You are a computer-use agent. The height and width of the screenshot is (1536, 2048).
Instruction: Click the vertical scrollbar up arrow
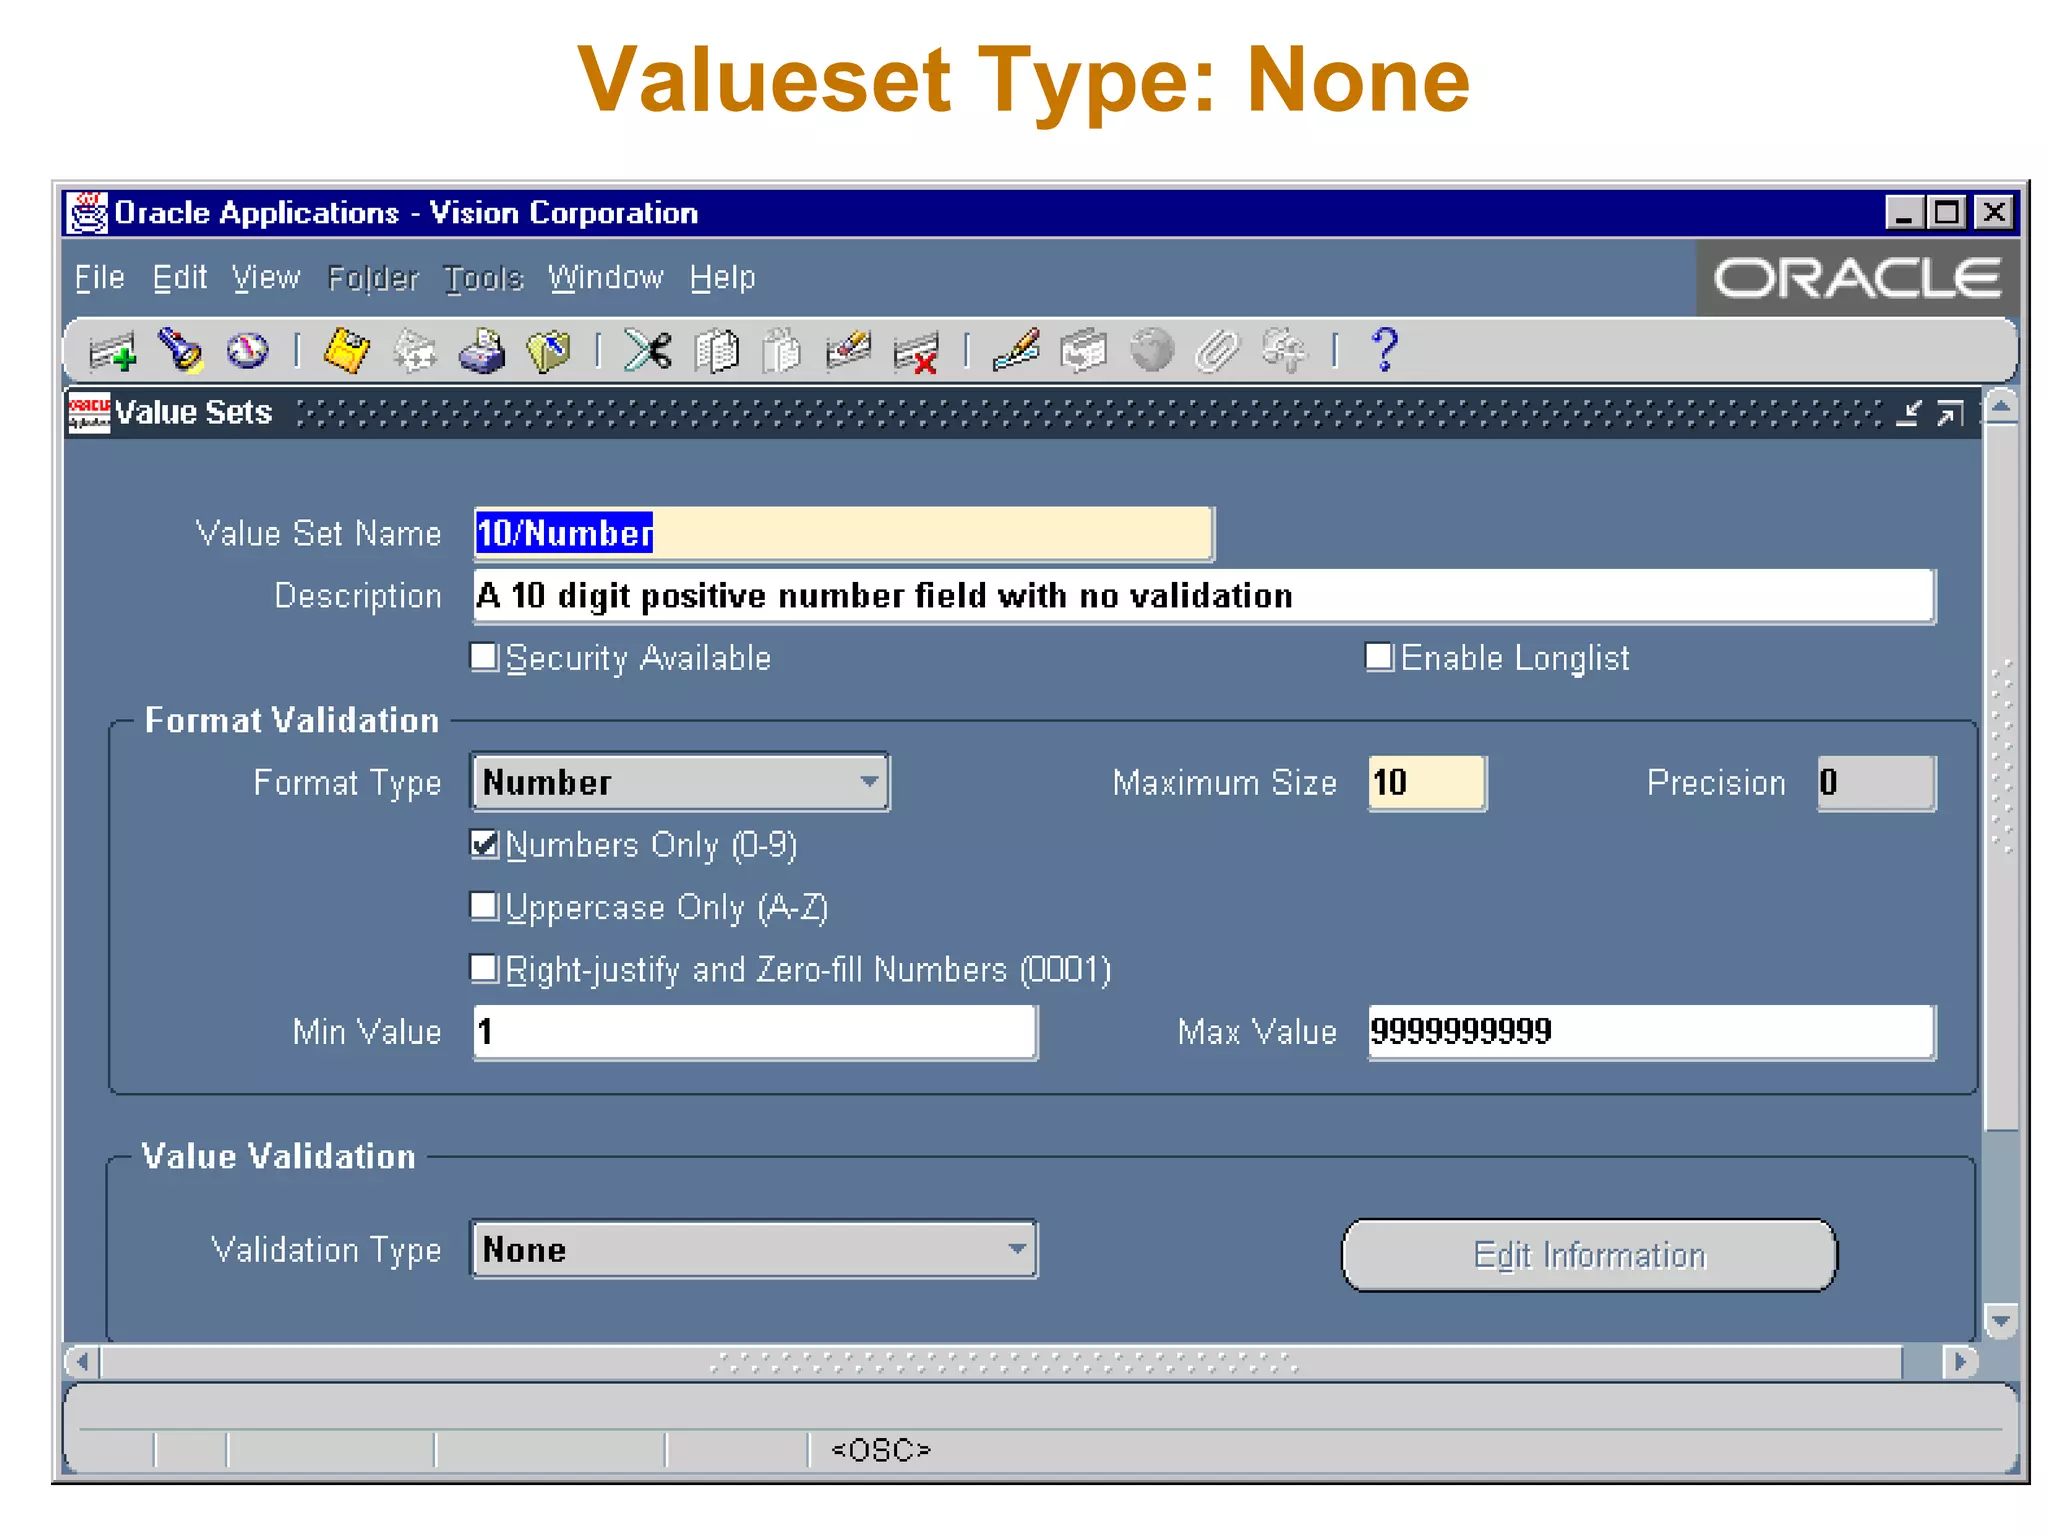coord(2001,407)
